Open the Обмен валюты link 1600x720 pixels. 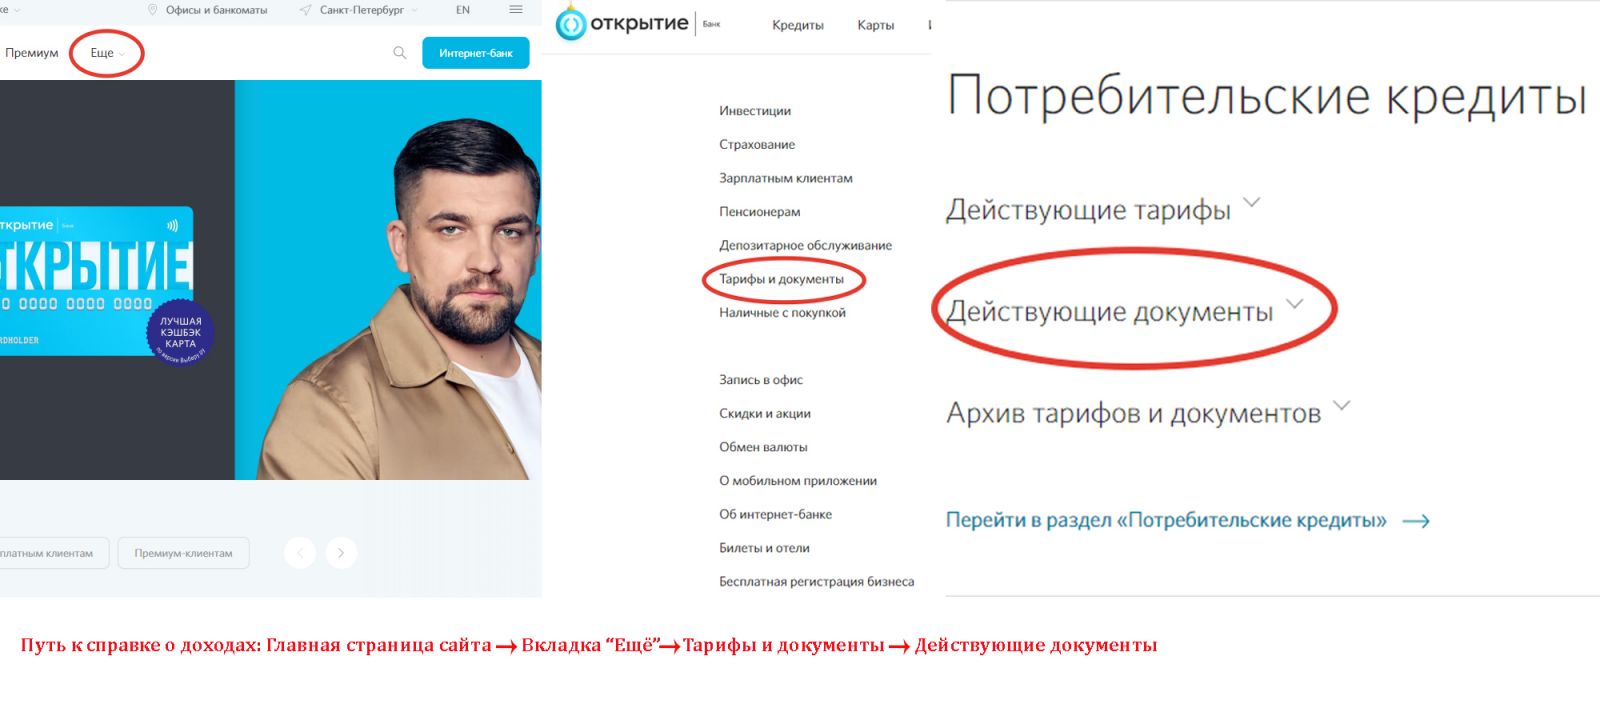tap(763, 447)
